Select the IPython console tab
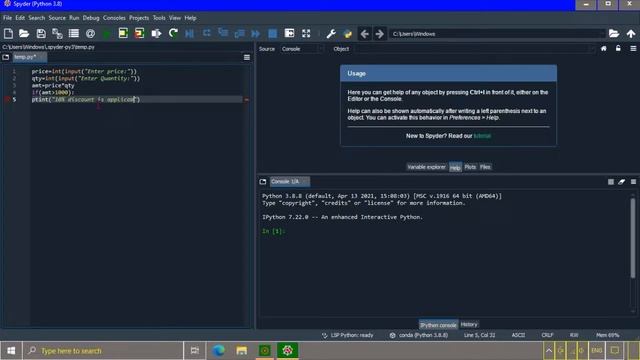 tap(438, 325)
